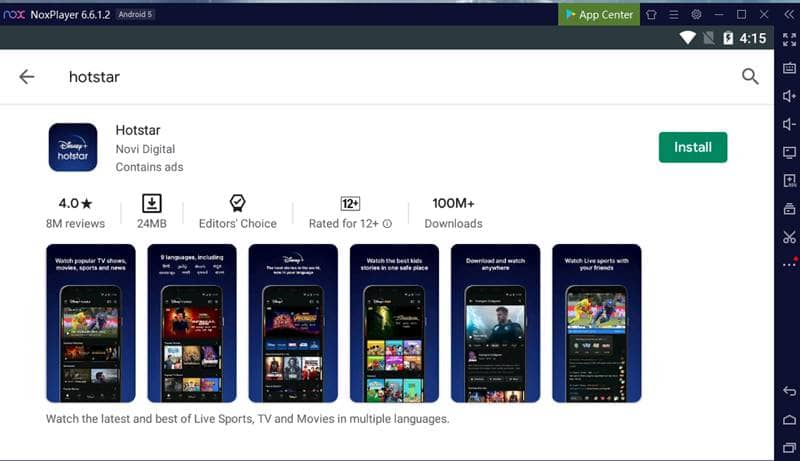Show more sidebar tools
Screen dimensions: 800x461
(x=789, y=264)
